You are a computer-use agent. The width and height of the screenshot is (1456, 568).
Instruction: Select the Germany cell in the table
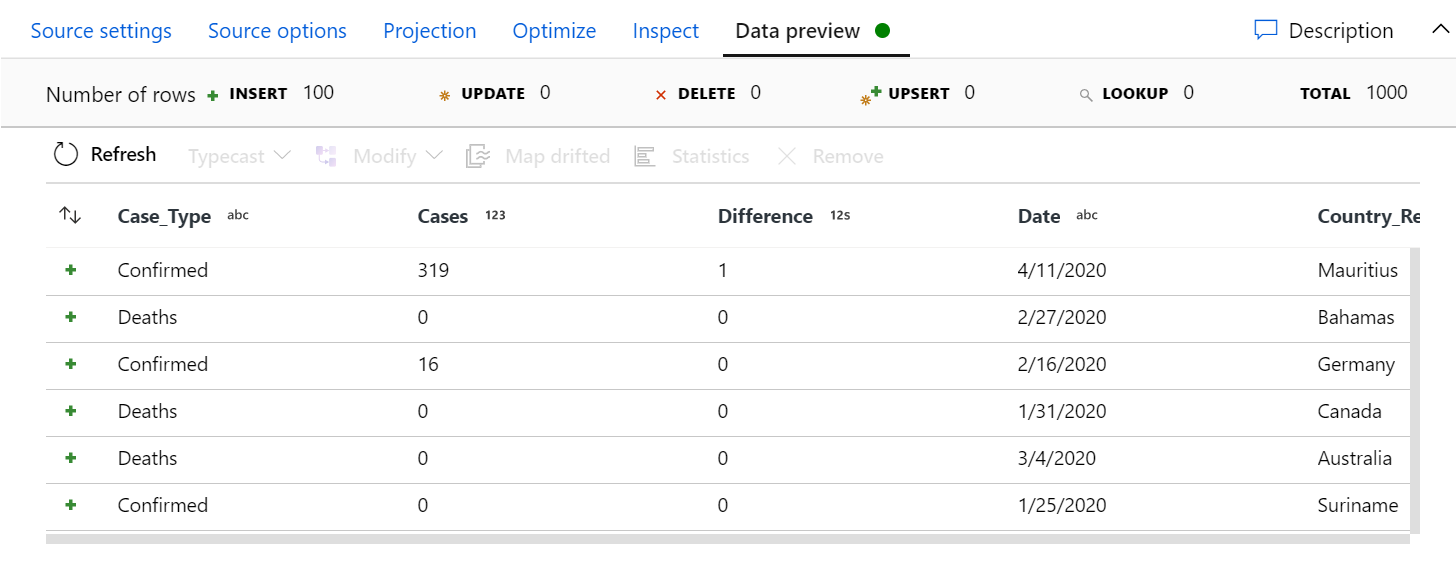point(1356,364)
